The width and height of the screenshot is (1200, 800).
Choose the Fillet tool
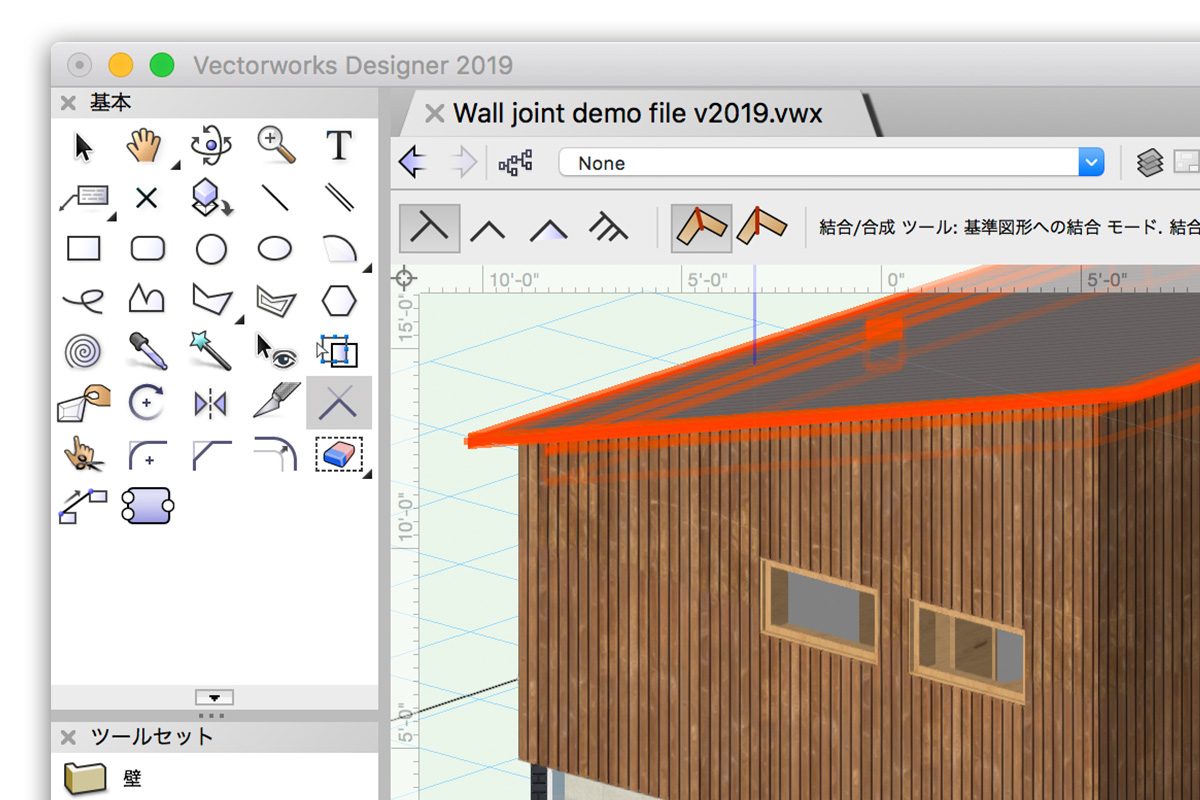point(147,455)
